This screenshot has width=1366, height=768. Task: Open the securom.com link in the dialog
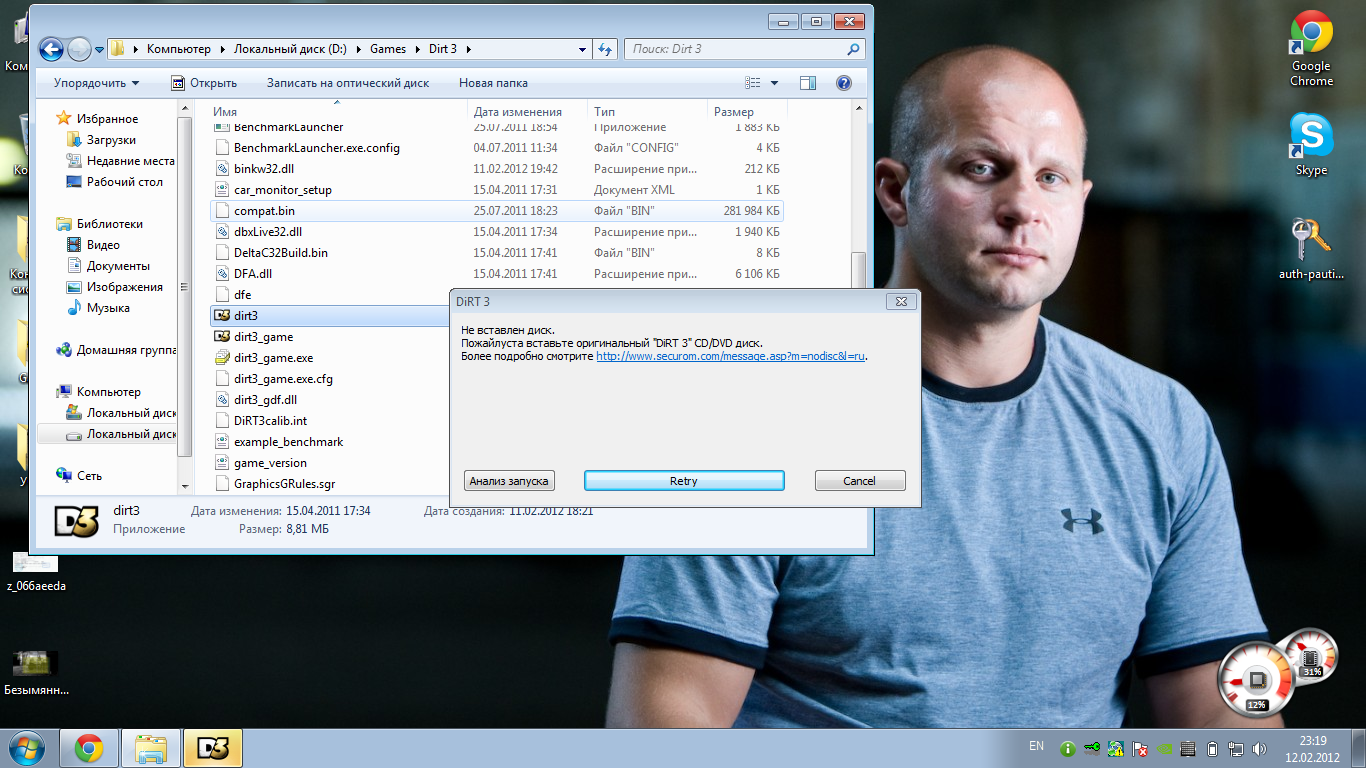pos(731,356)
